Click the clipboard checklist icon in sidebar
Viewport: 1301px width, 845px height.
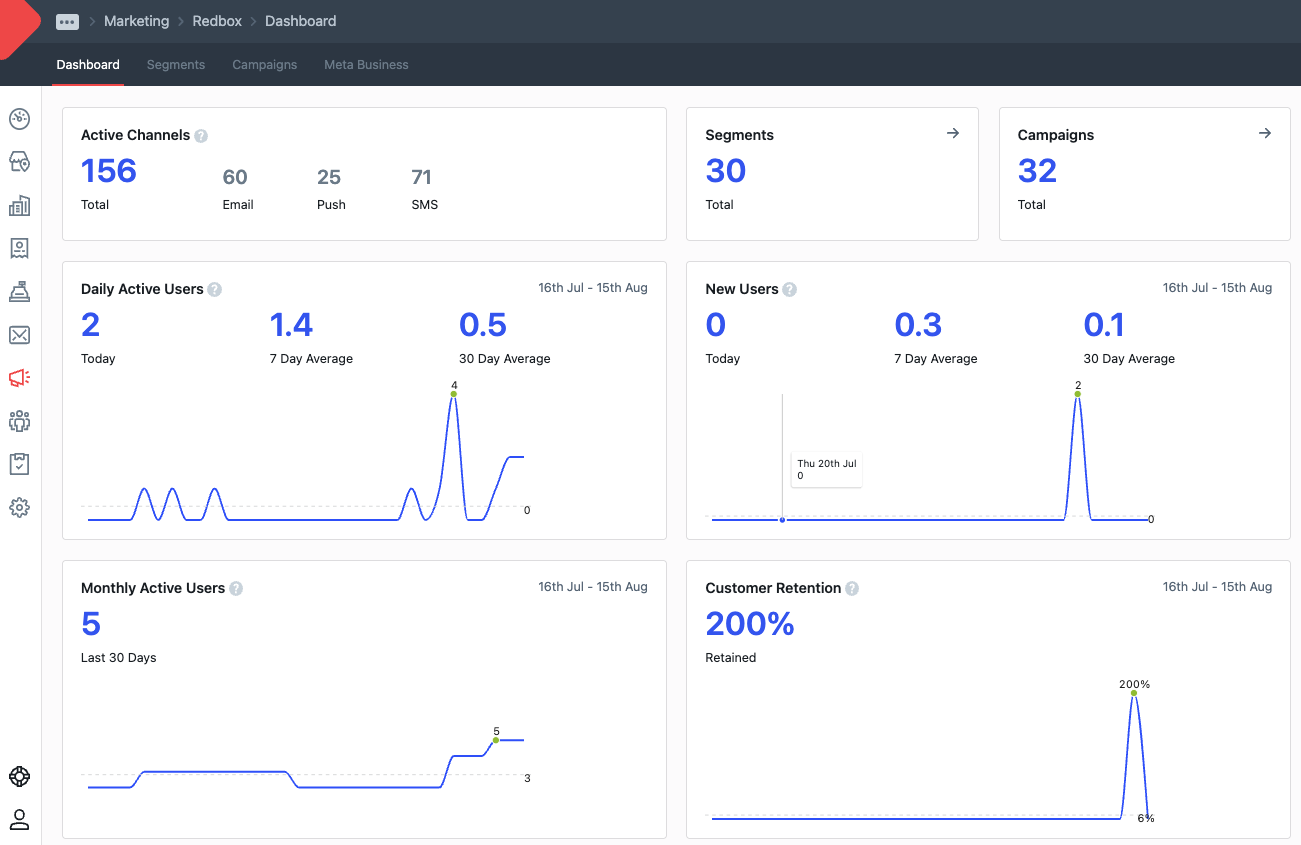coord(19,464)
